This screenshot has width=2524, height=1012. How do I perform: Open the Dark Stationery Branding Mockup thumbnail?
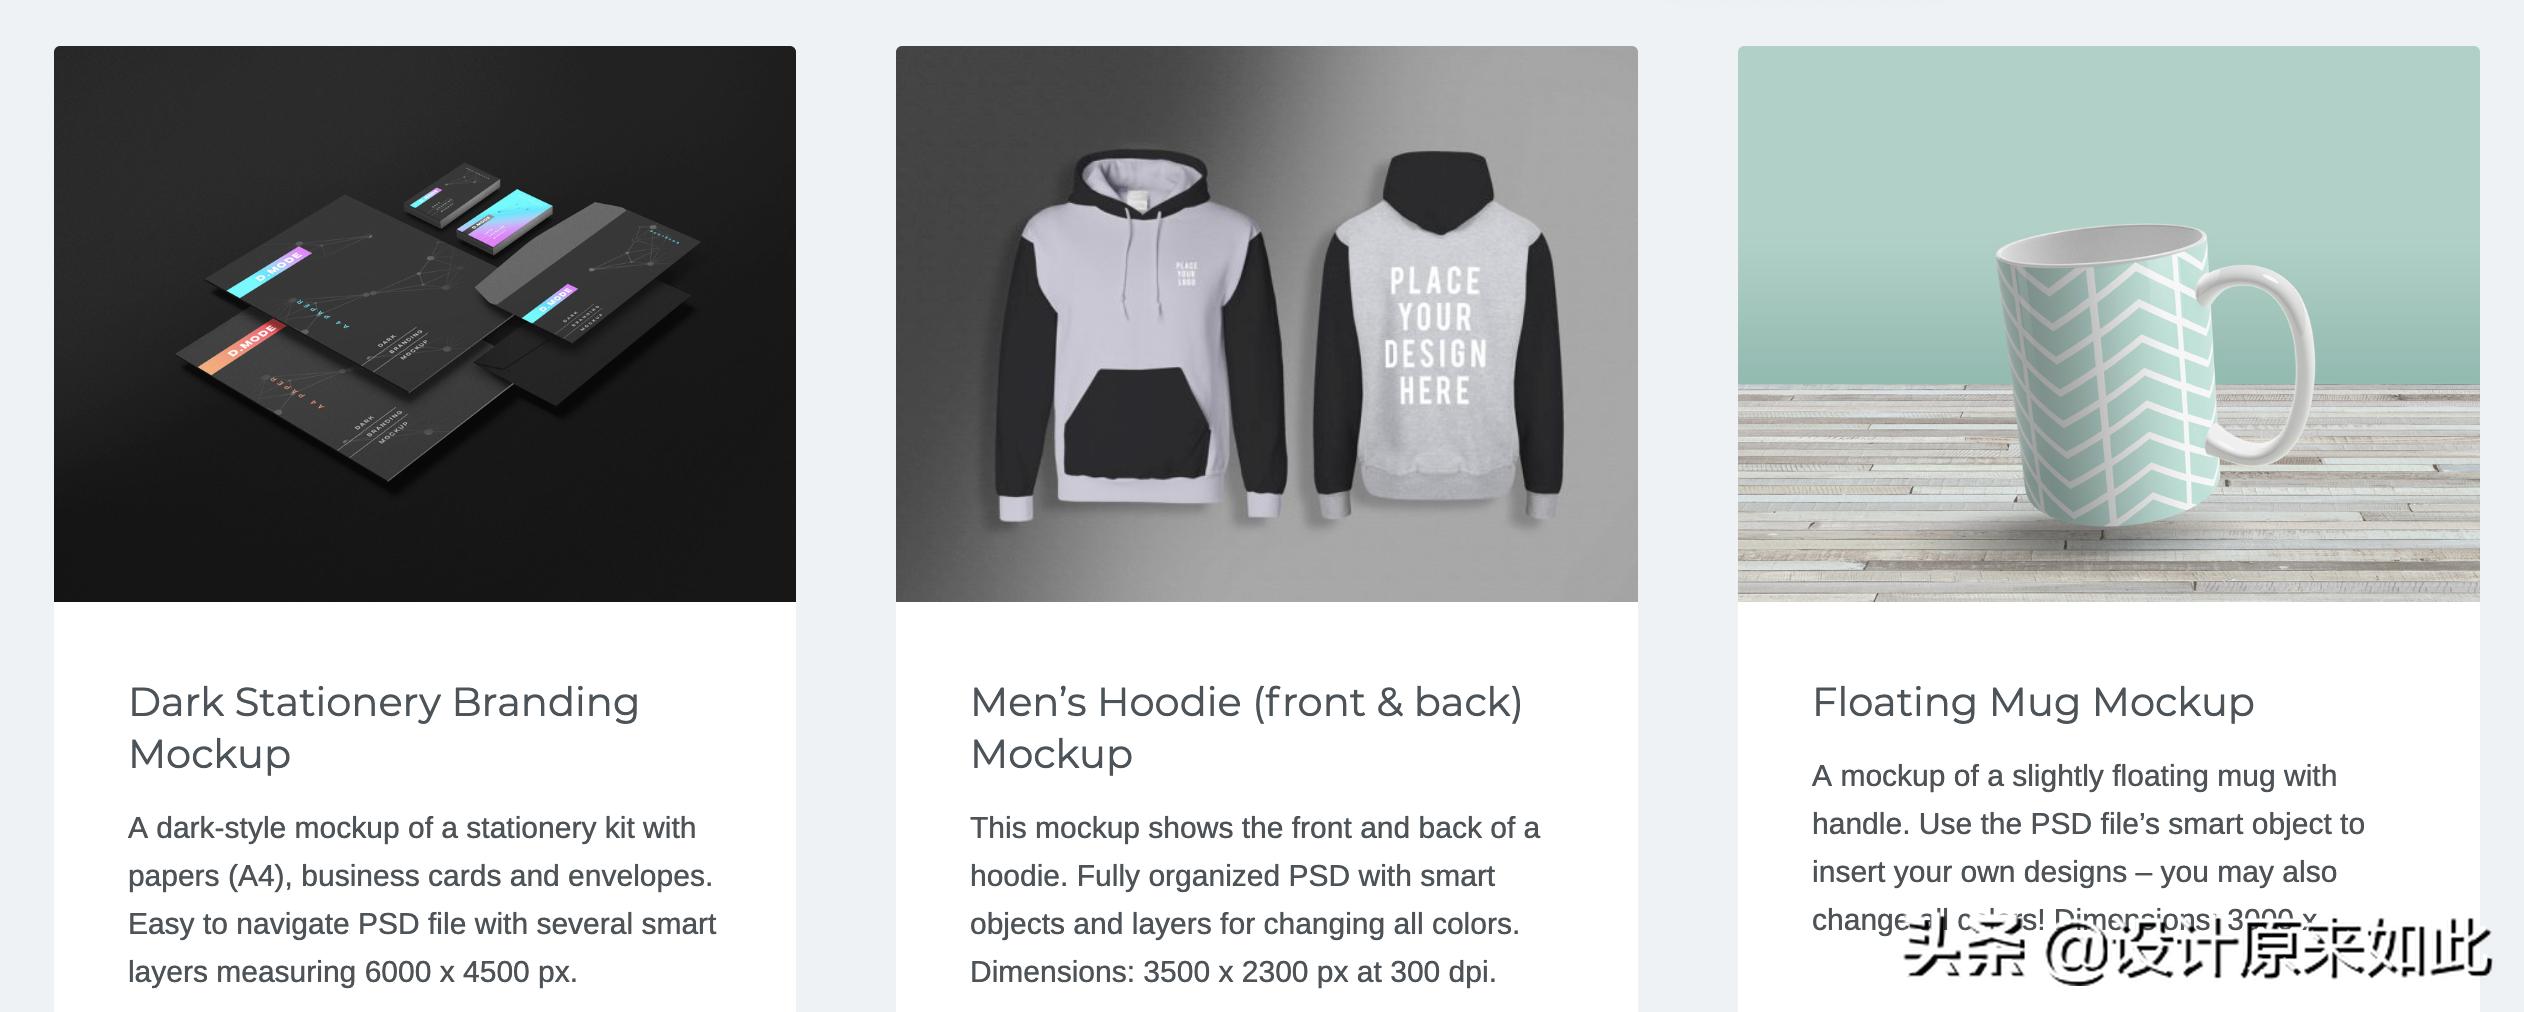[x=425, y=324]
